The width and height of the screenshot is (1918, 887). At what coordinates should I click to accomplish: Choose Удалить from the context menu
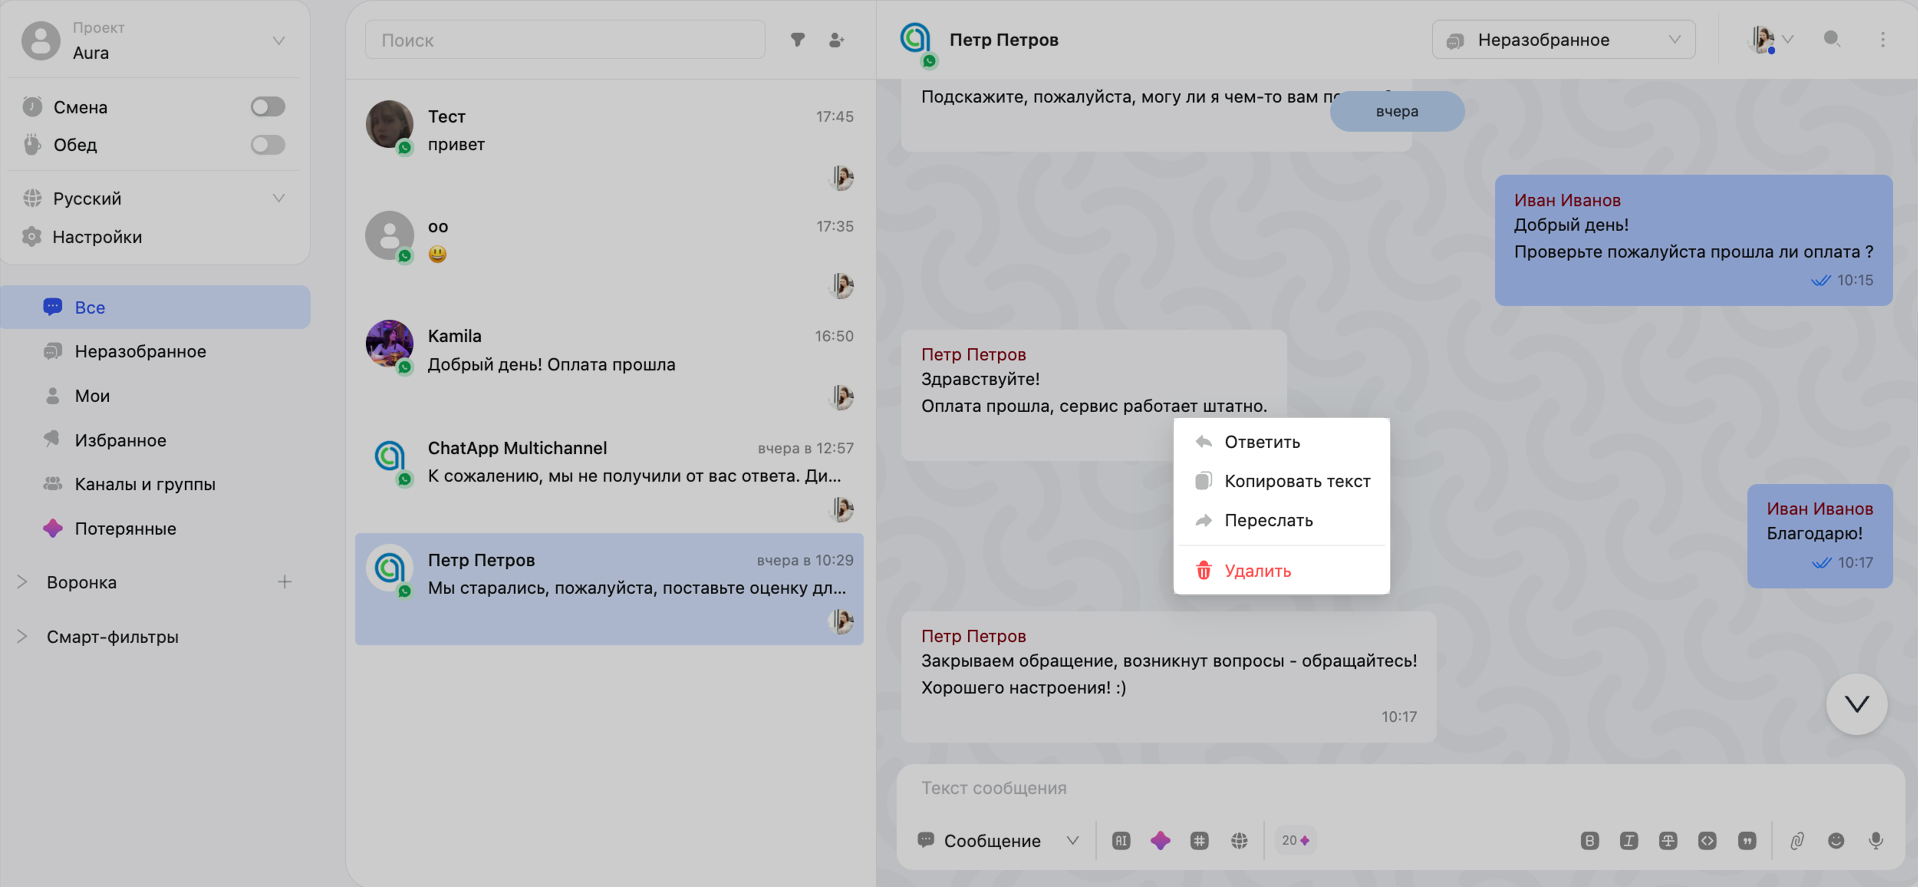pos(1257,571)
